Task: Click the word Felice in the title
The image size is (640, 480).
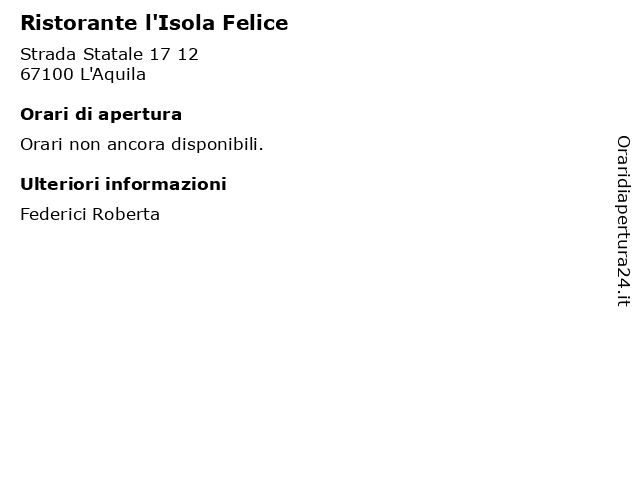Action: click(256, 23)
